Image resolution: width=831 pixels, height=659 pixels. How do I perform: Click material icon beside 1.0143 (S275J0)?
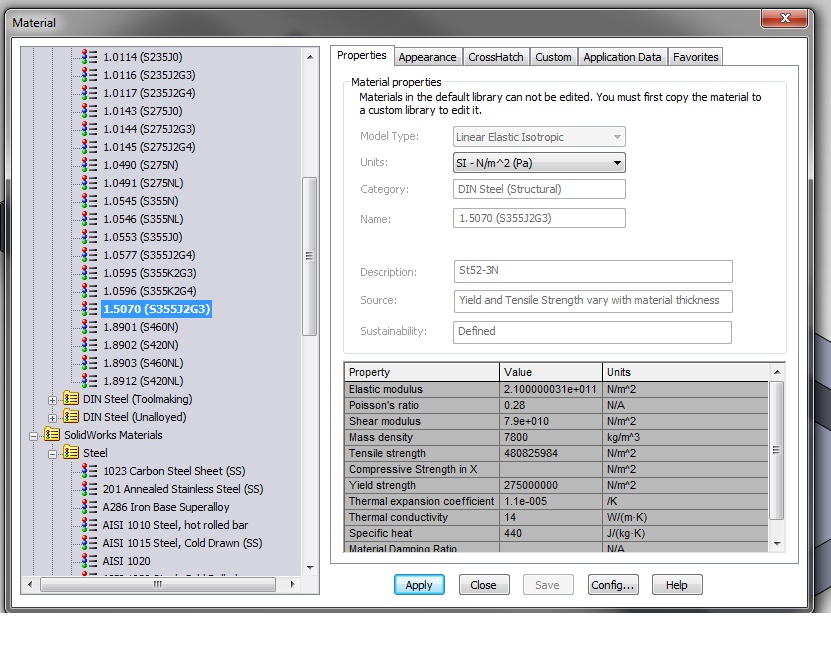[90, 111]
